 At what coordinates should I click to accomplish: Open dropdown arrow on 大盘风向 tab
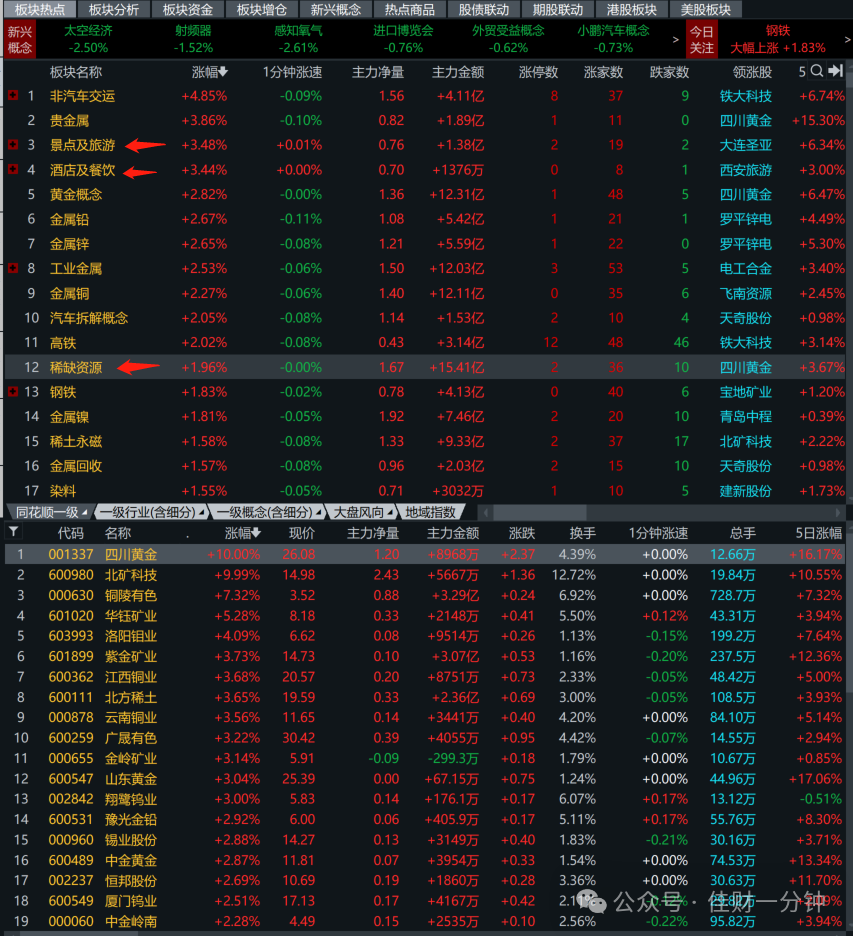click(x=390, y=513)
